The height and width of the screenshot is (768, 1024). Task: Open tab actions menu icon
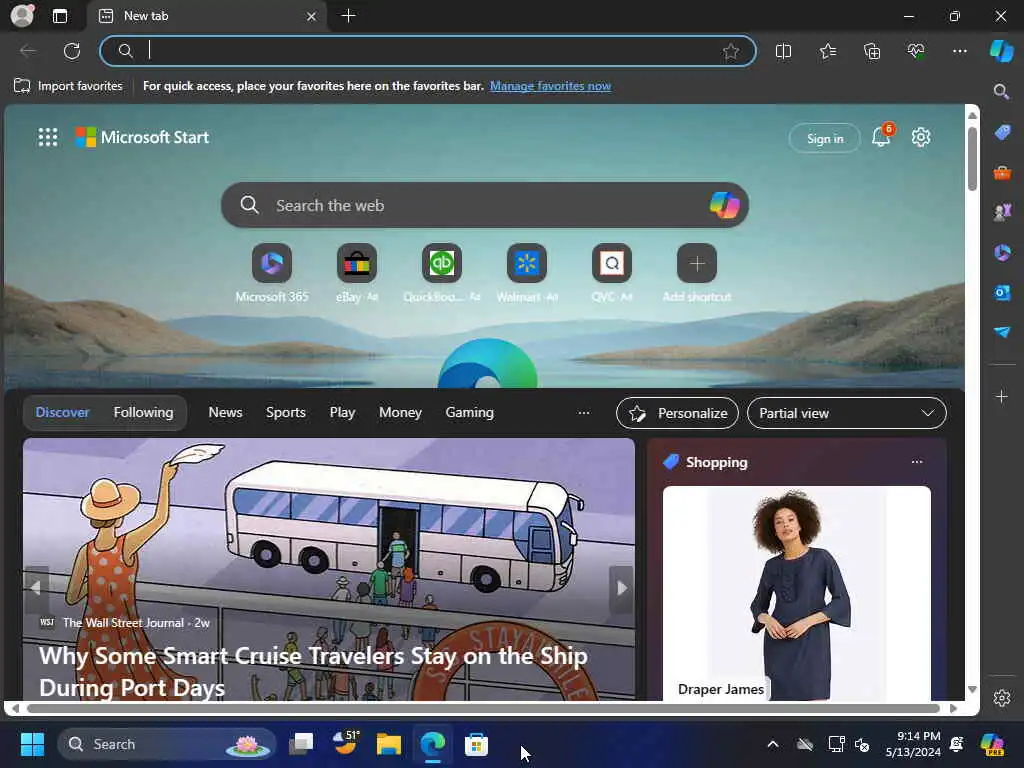59,16
